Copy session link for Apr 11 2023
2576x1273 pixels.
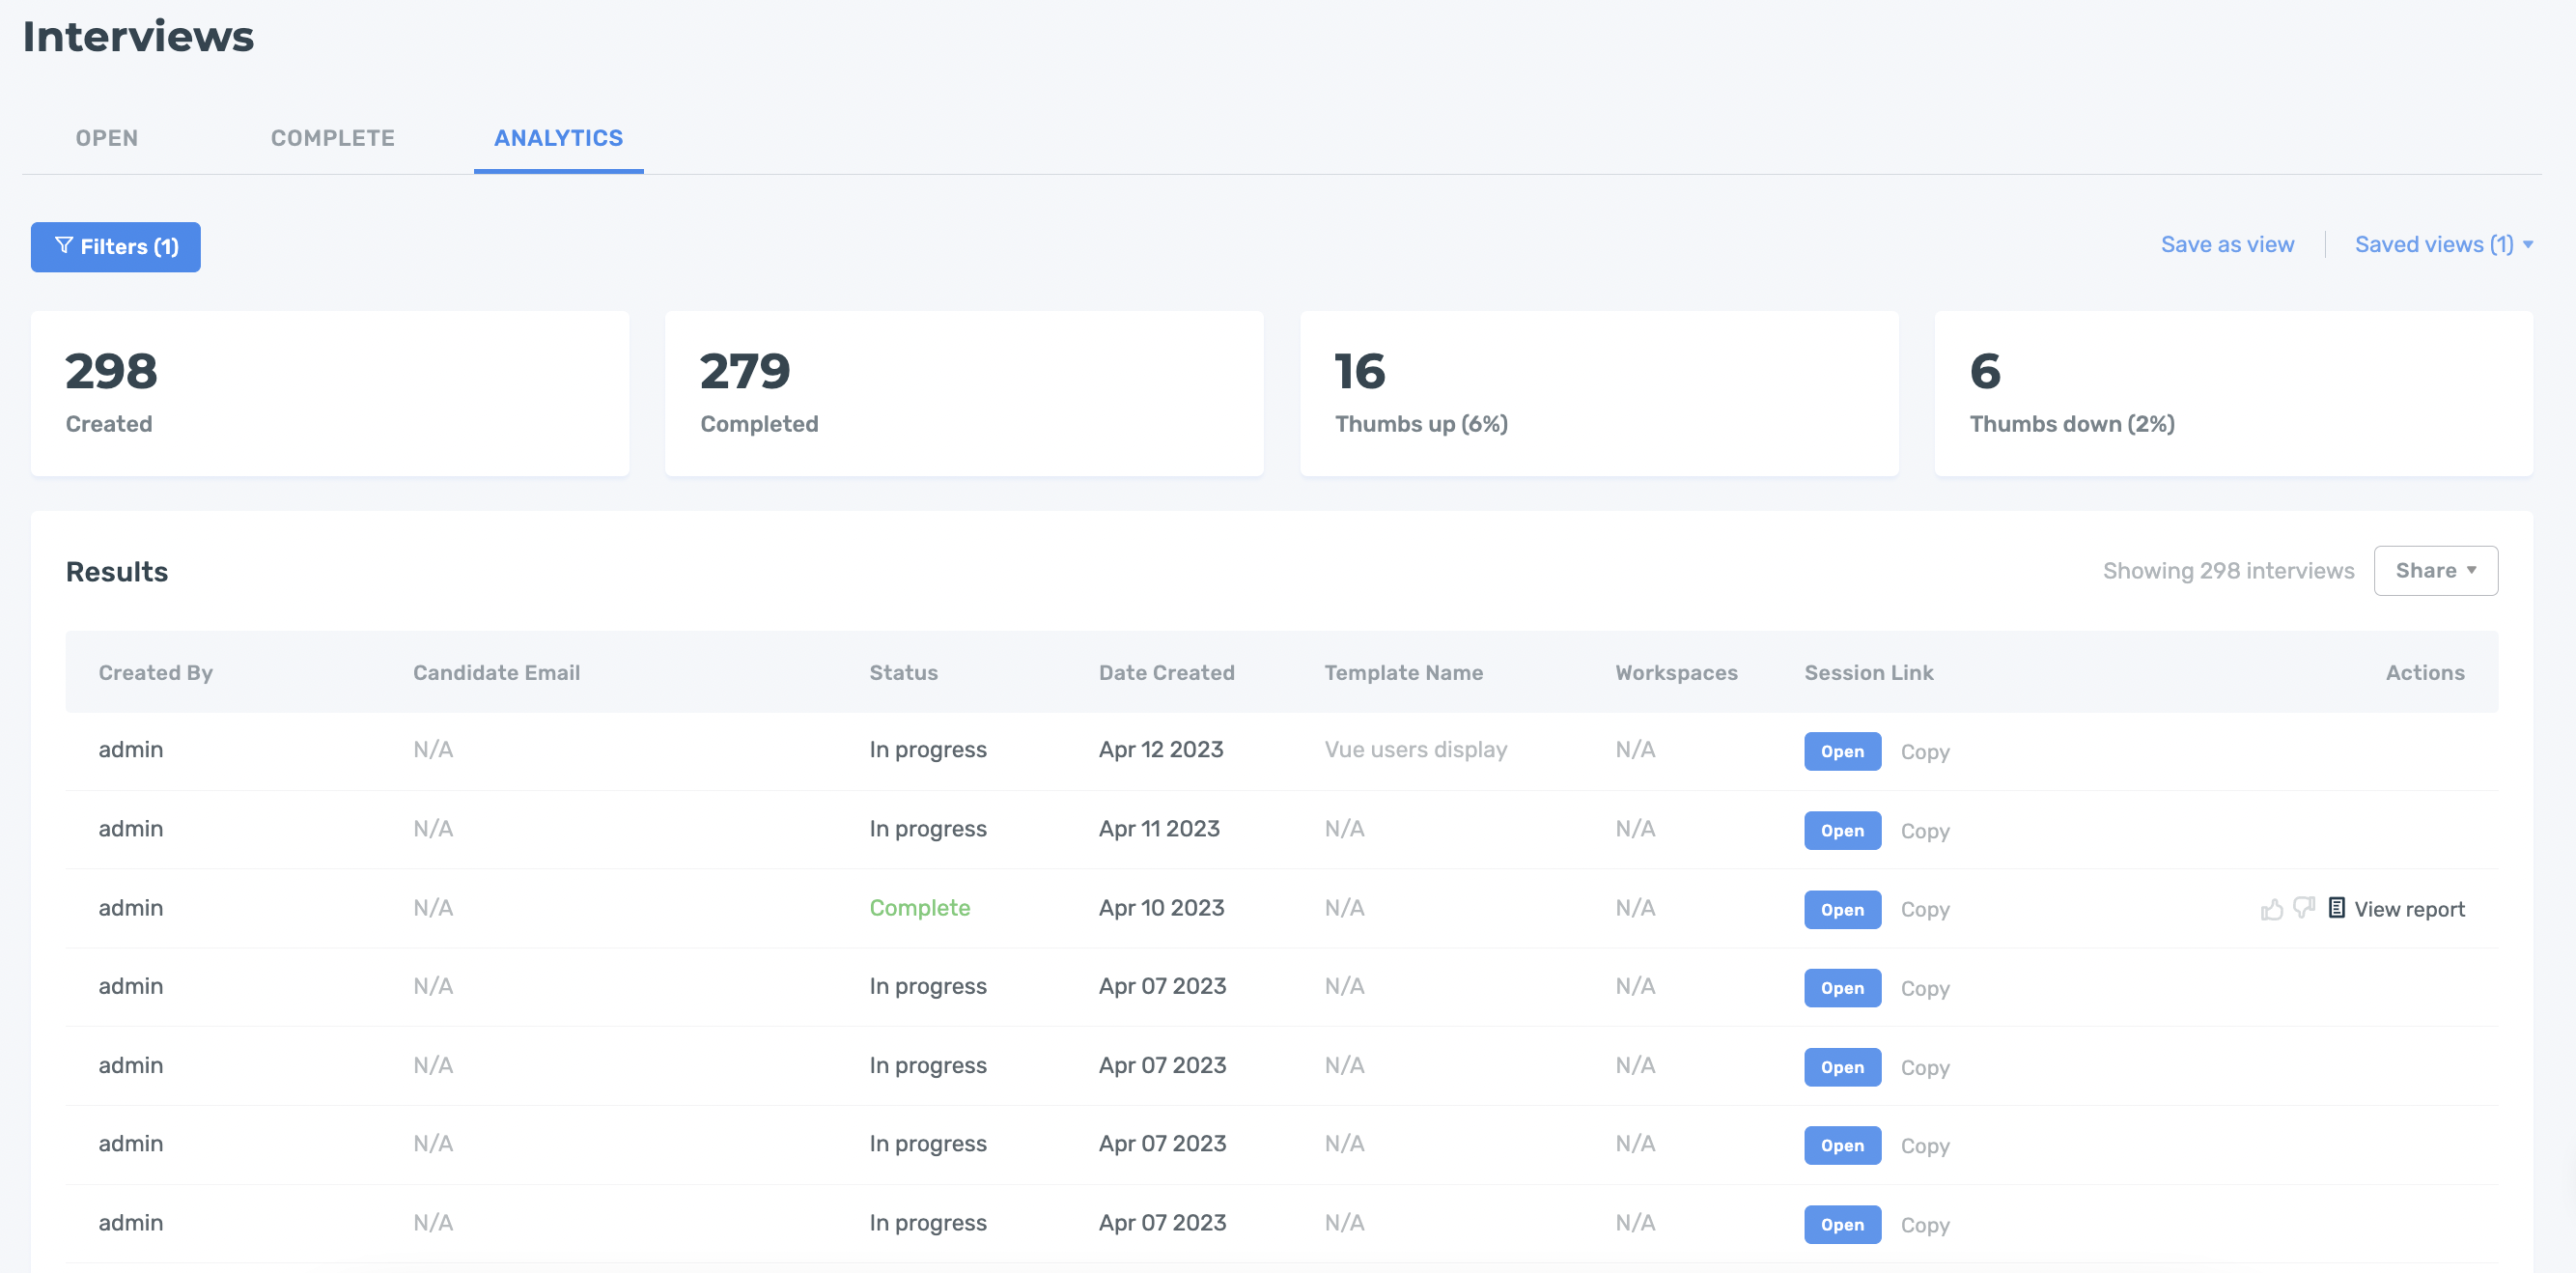[x=1924, y=830]
